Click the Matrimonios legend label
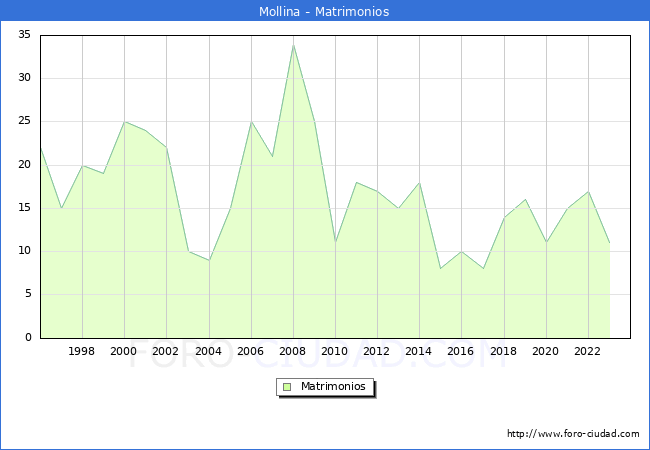 tap(333, 387)
